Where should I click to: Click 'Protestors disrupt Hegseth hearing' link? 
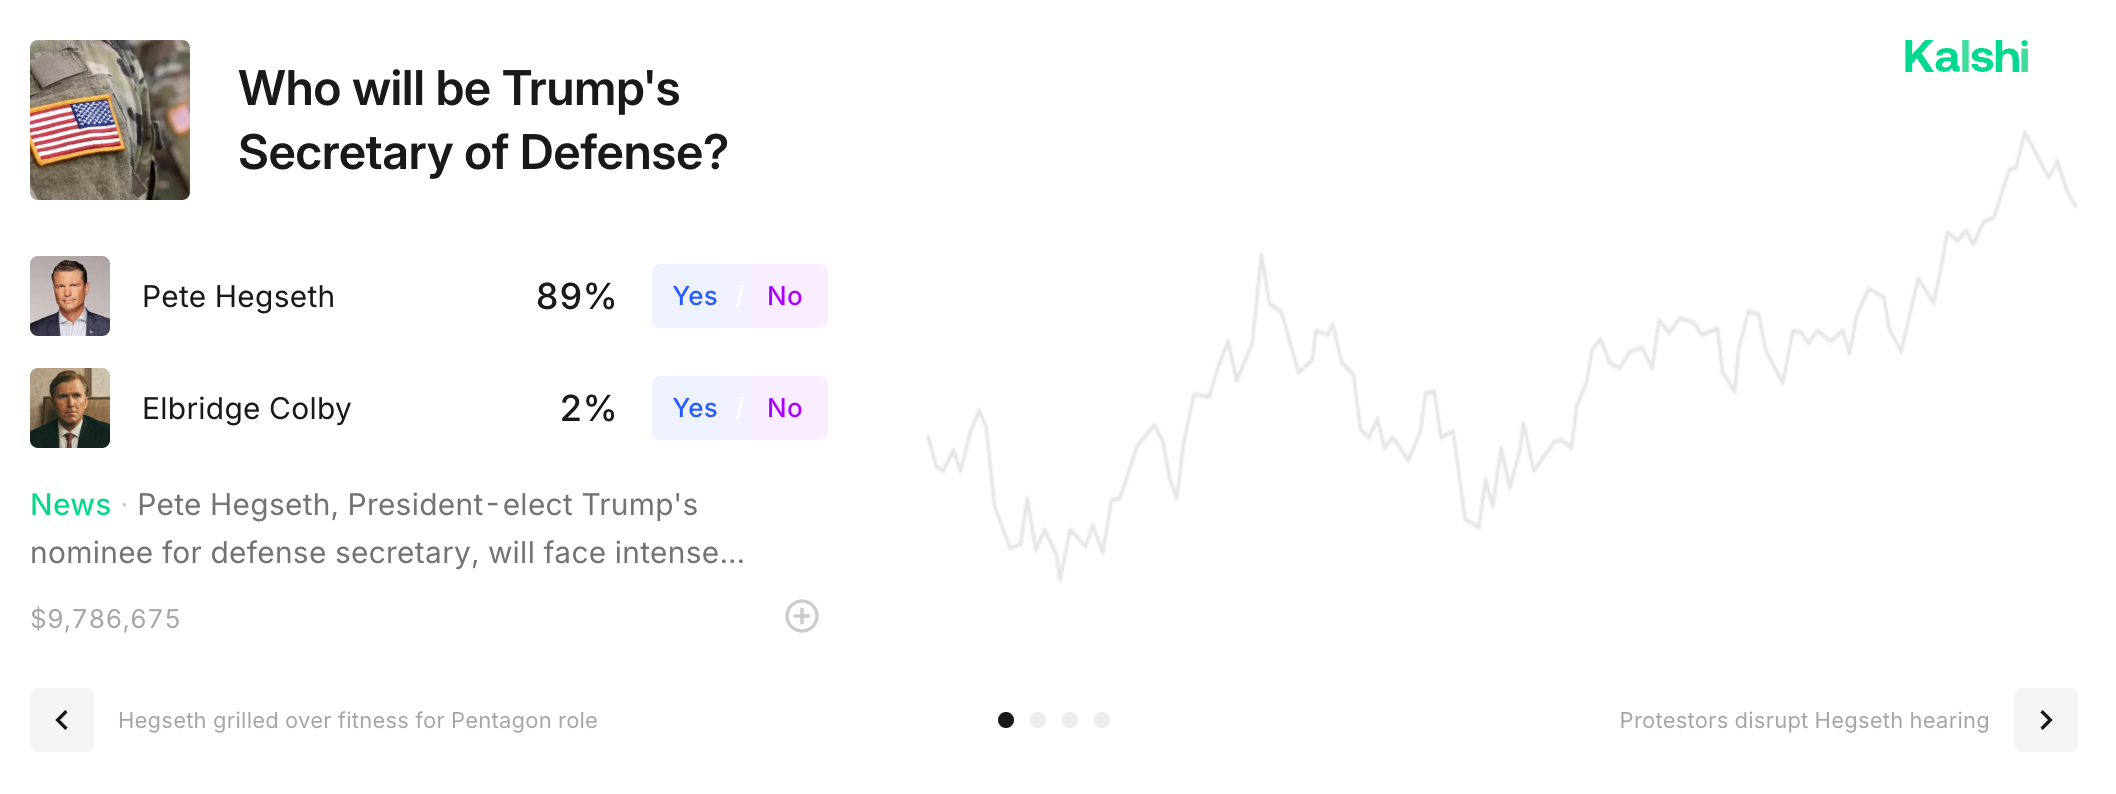pyautogui.click(x=1804, y=720)
